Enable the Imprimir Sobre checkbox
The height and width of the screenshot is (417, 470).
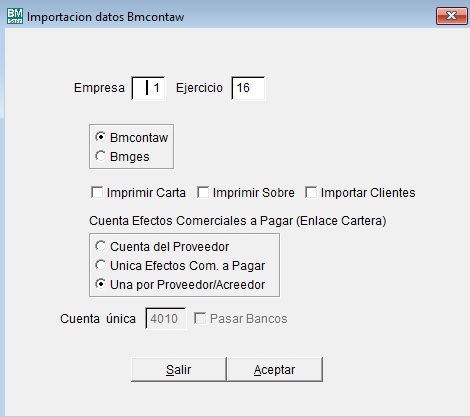203,192
